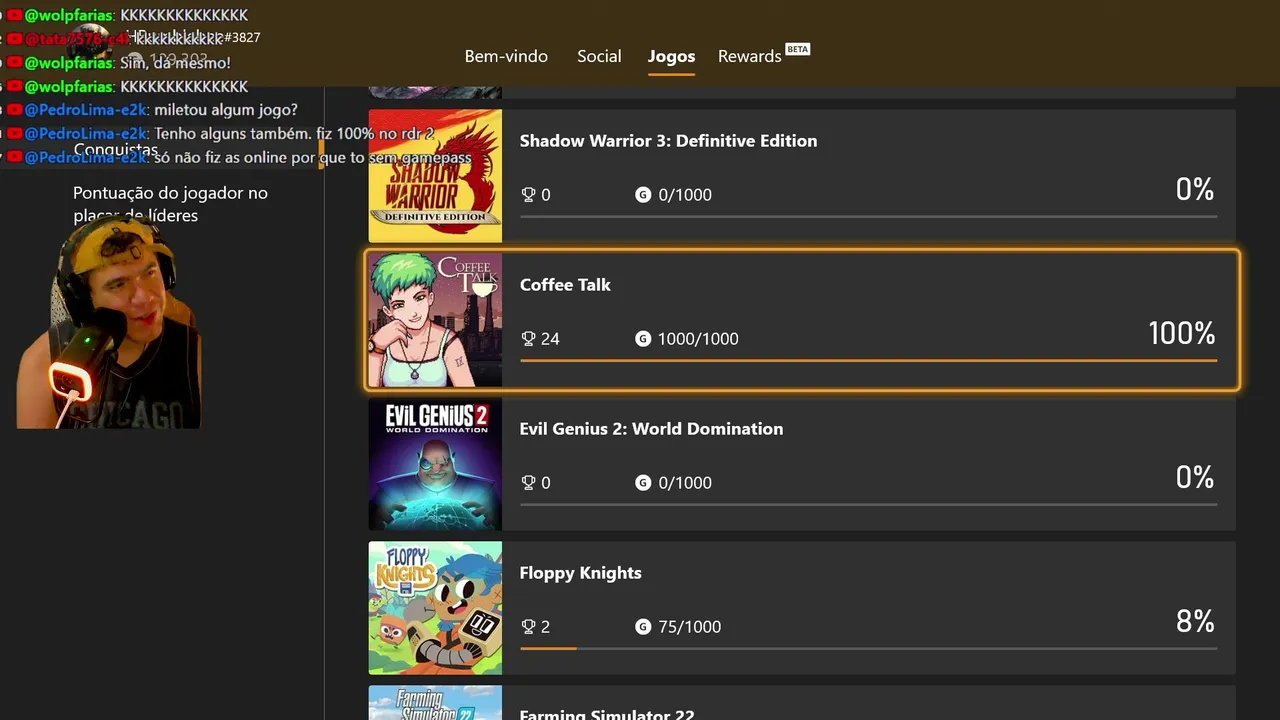Click the trophy icon in Floppy Knights row
The height and width of the screenshot is (720, 1280).
(529, 627)
